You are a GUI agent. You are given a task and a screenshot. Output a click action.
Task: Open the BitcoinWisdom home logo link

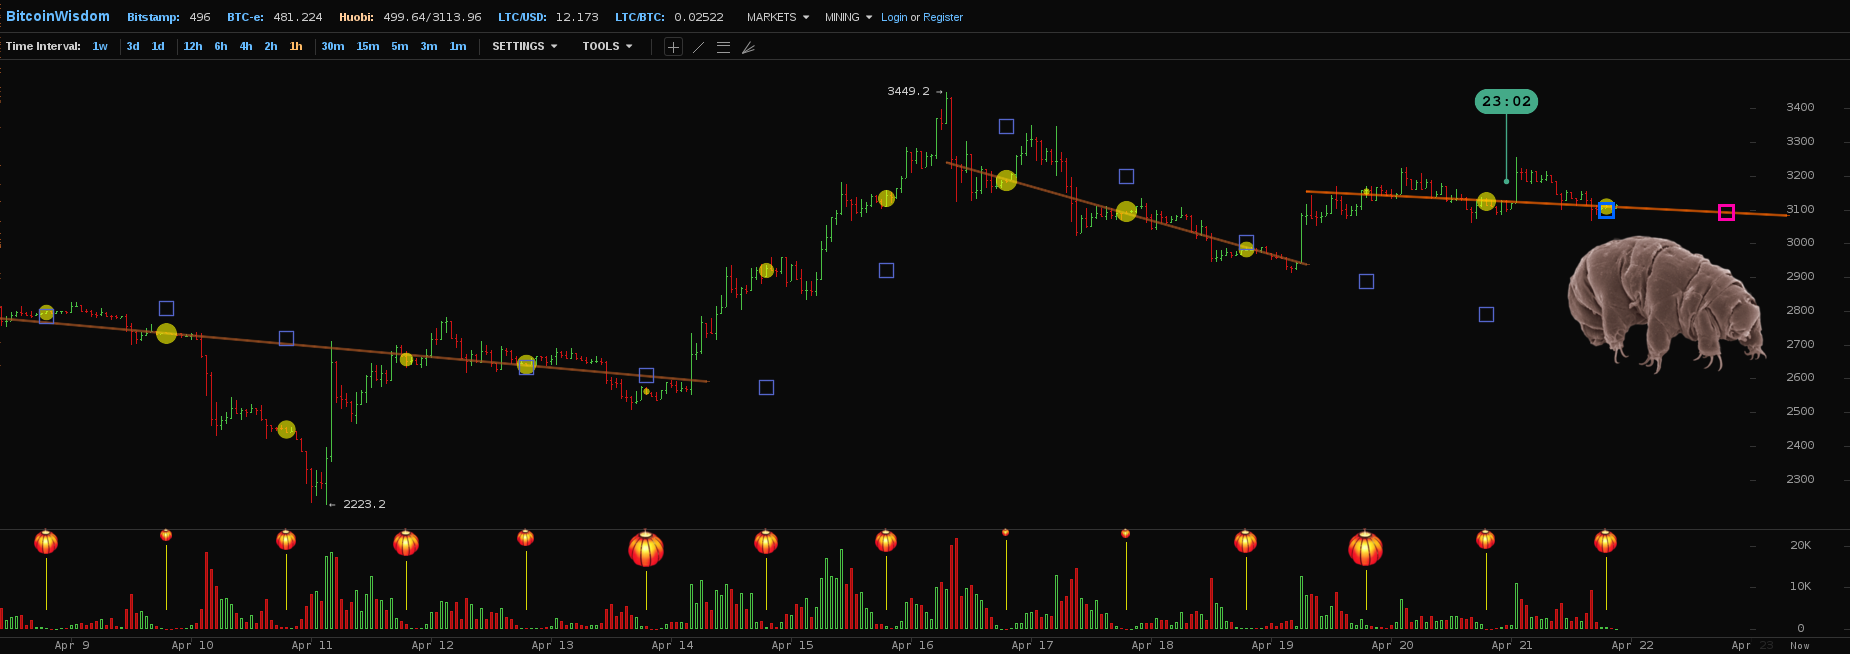(x=58, y=16)
